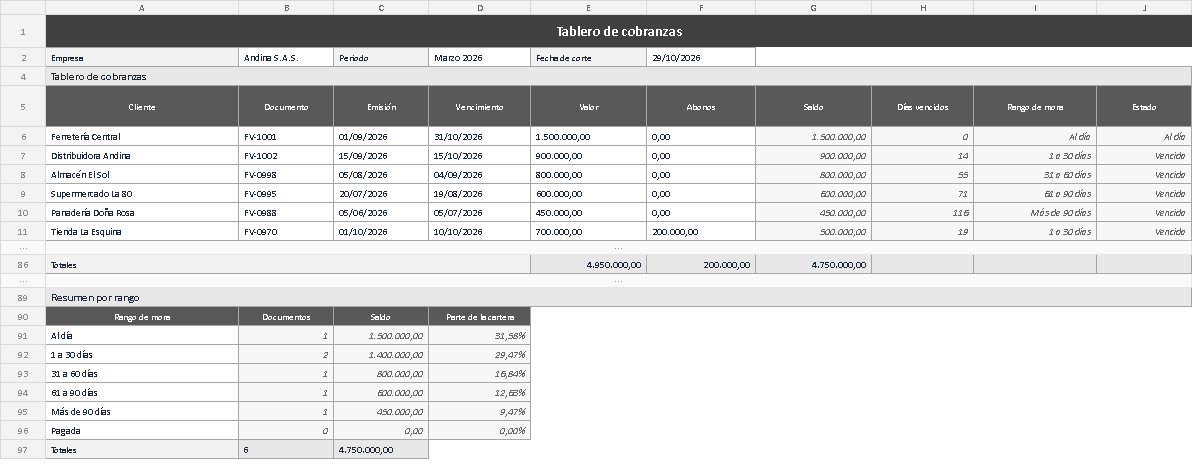
Task: Click document number 'FV-1001'
Action: click(286, 136)
